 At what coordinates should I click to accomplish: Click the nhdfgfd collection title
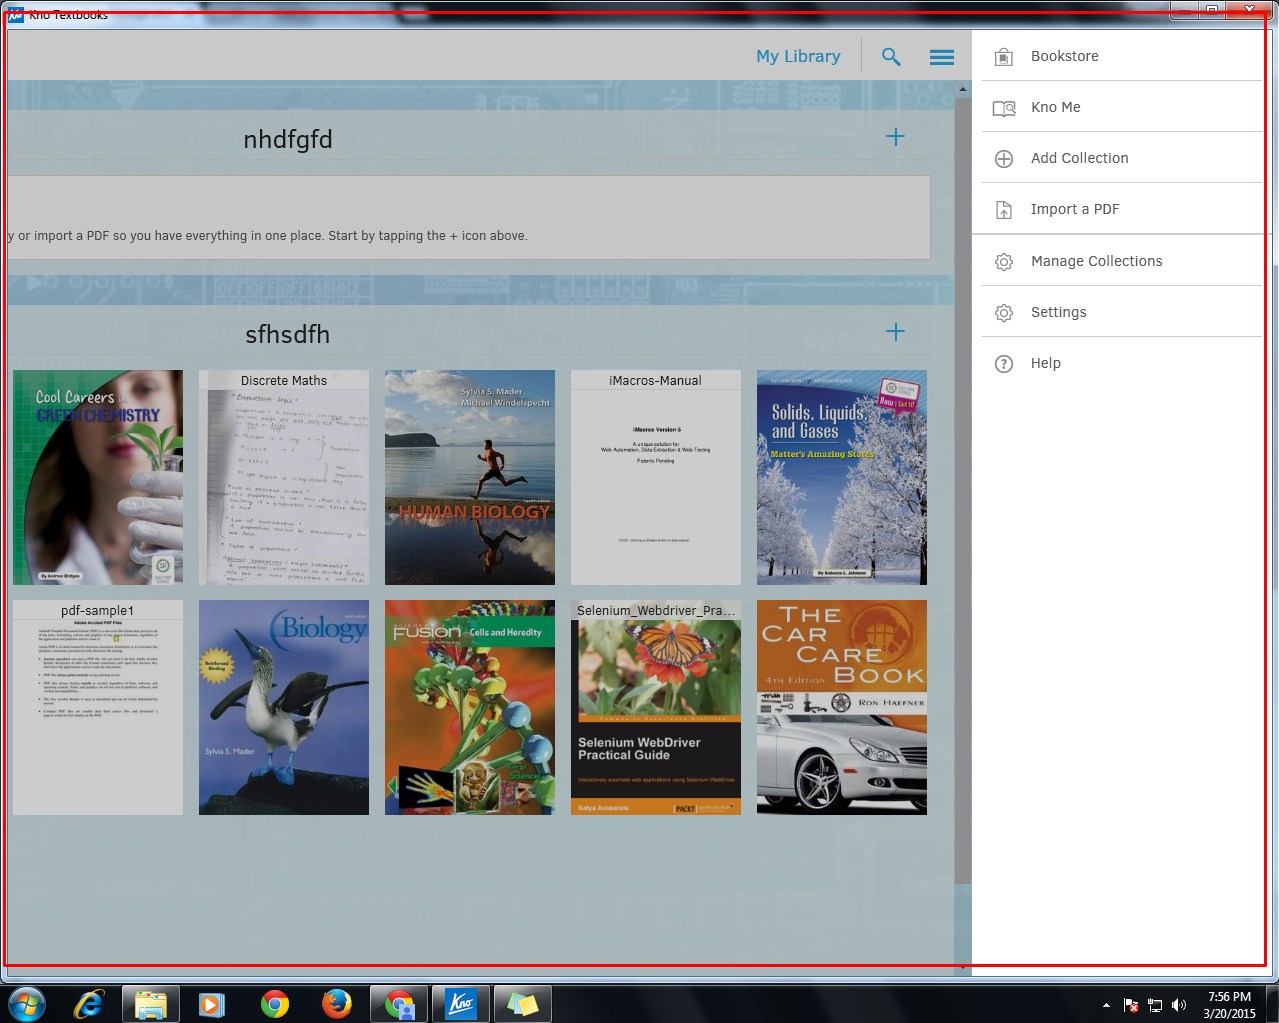pyautogui.click(x=288, y=139)
